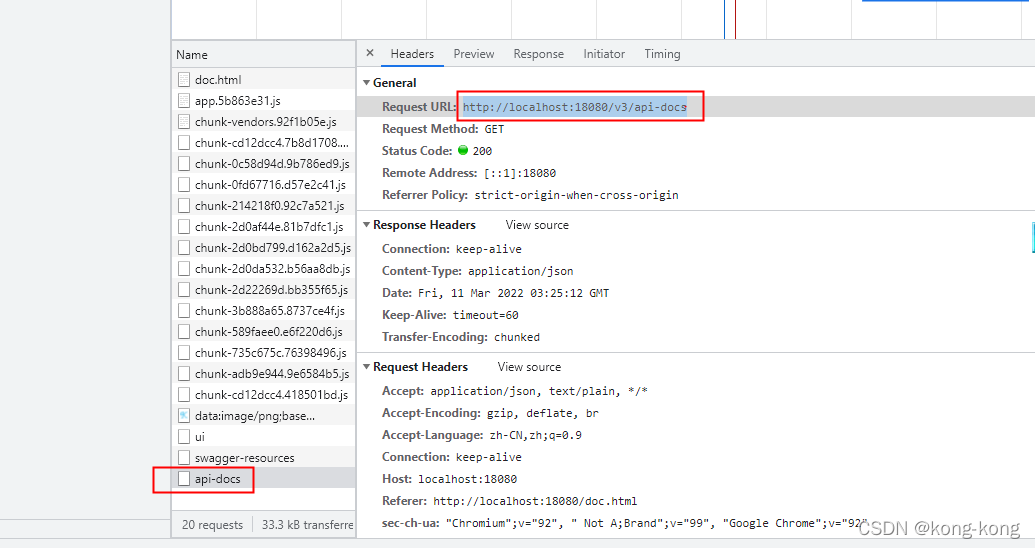Click the Request Method GET value
Screen dimensions: 1035x548
pos(494,129)
